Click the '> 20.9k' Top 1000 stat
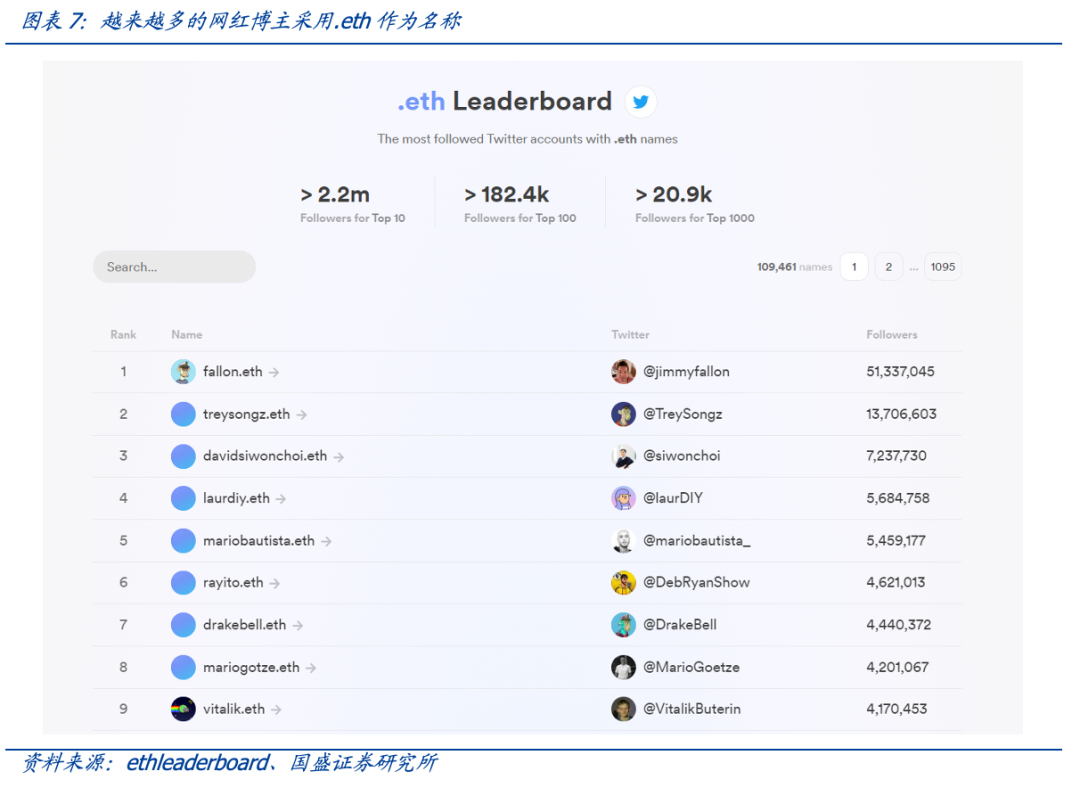 [694, 205]
